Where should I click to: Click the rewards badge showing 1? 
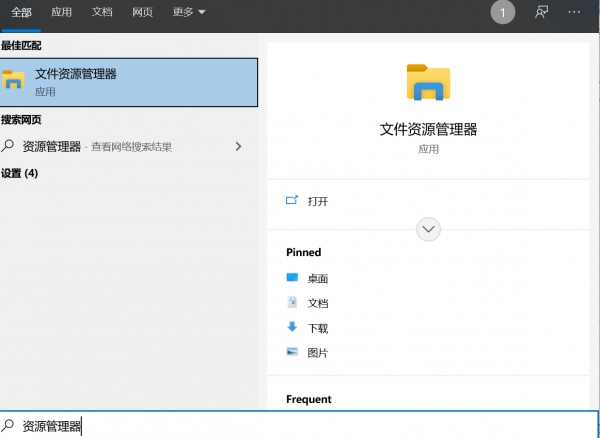coord(502,13)
